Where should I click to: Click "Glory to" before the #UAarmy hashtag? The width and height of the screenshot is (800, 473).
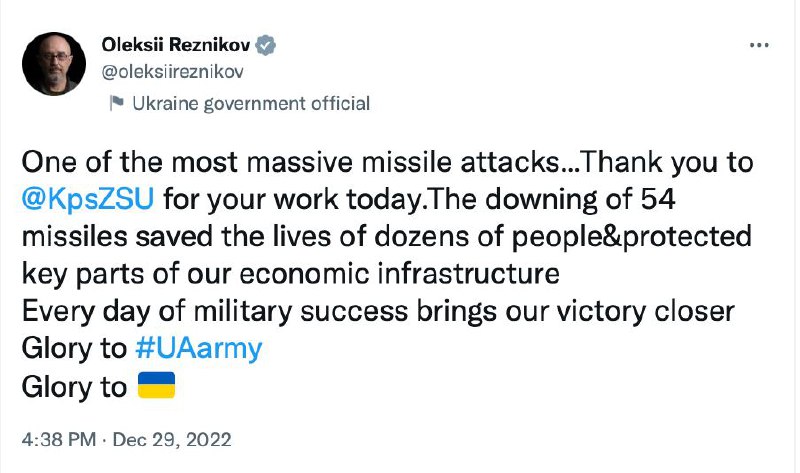pos(73,348)
